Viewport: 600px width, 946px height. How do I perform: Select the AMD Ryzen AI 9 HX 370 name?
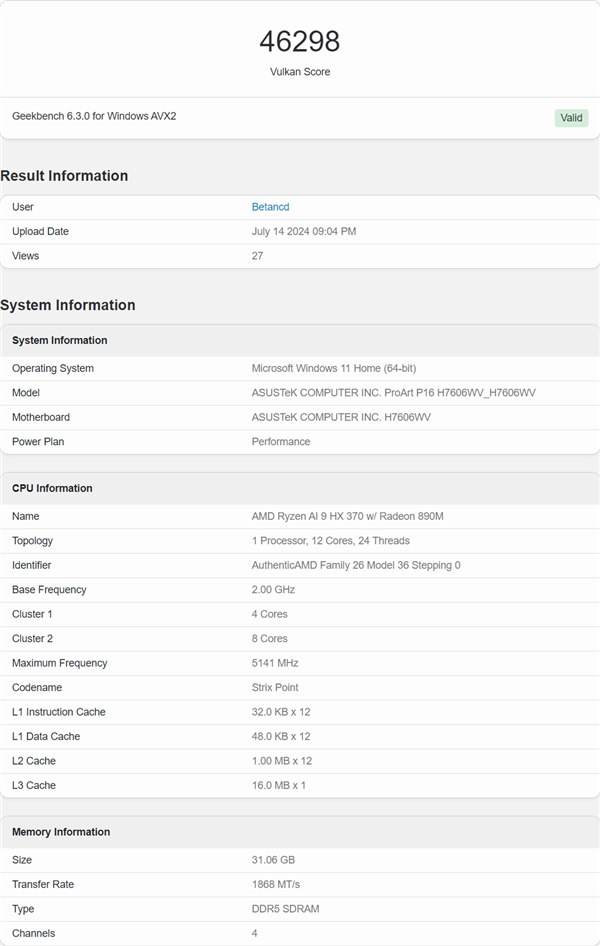[347, 517]
